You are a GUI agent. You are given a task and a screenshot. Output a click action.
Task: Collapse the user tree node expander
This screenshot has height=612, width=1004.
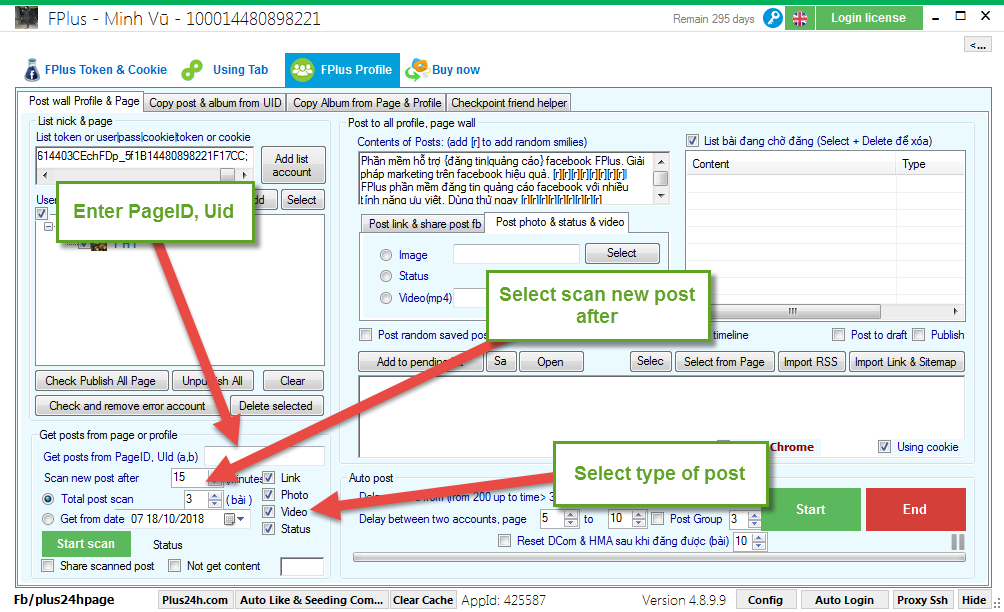click(x=48, y=227)
